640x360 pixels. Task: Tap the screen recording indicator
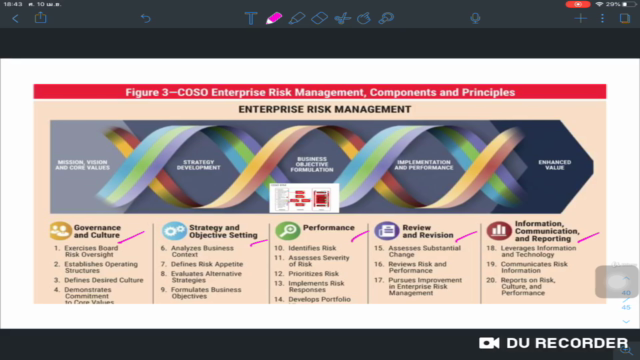coord(578,4)
